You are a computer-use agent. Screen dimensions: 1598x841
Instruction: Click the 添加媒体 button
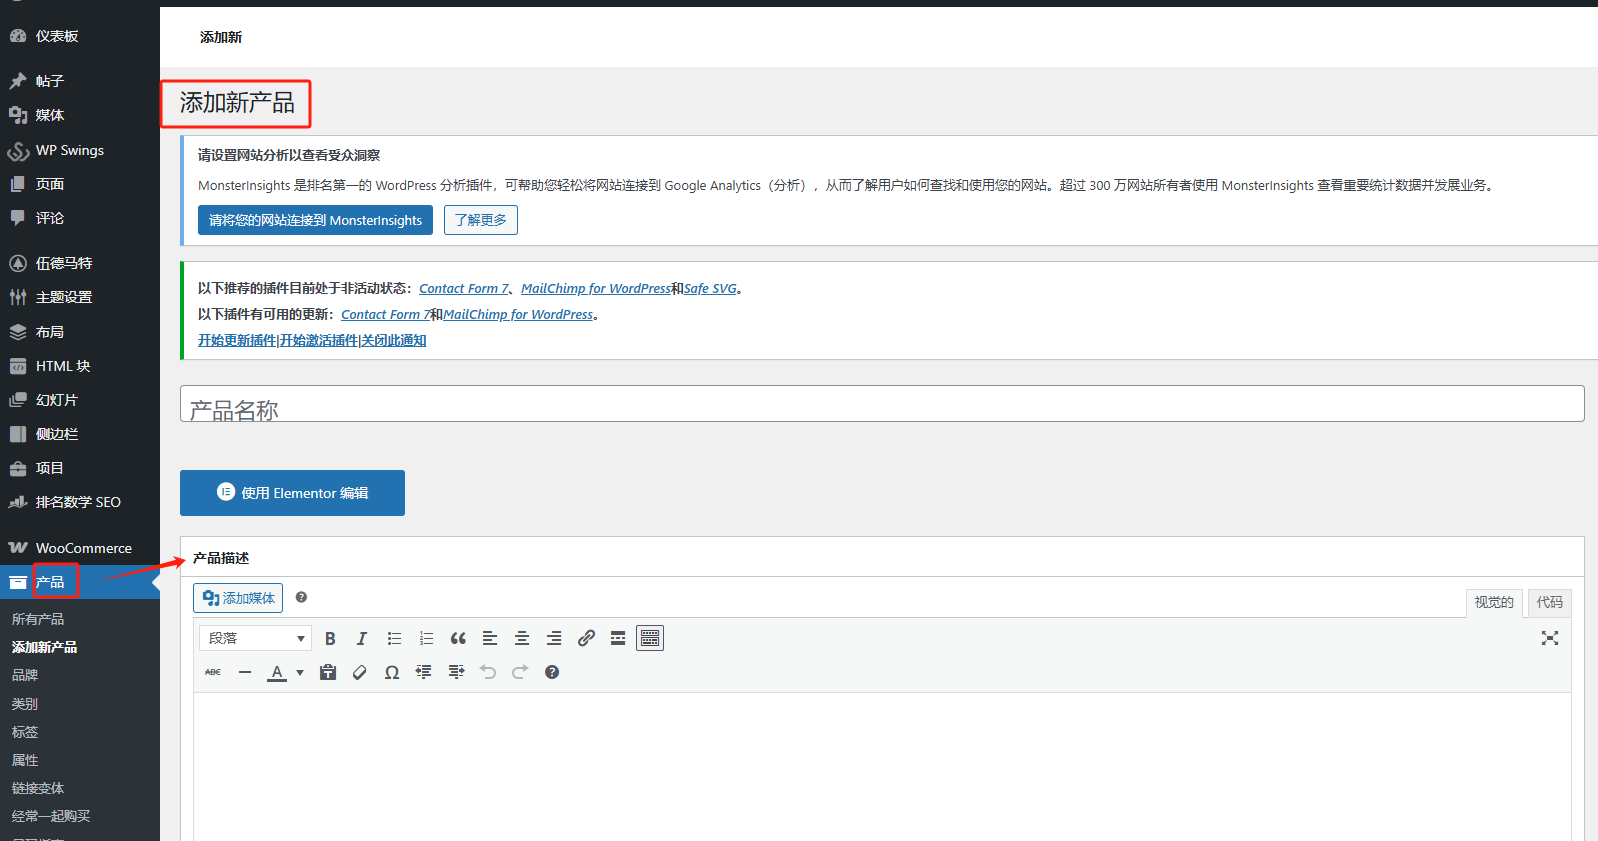(238, 598)
